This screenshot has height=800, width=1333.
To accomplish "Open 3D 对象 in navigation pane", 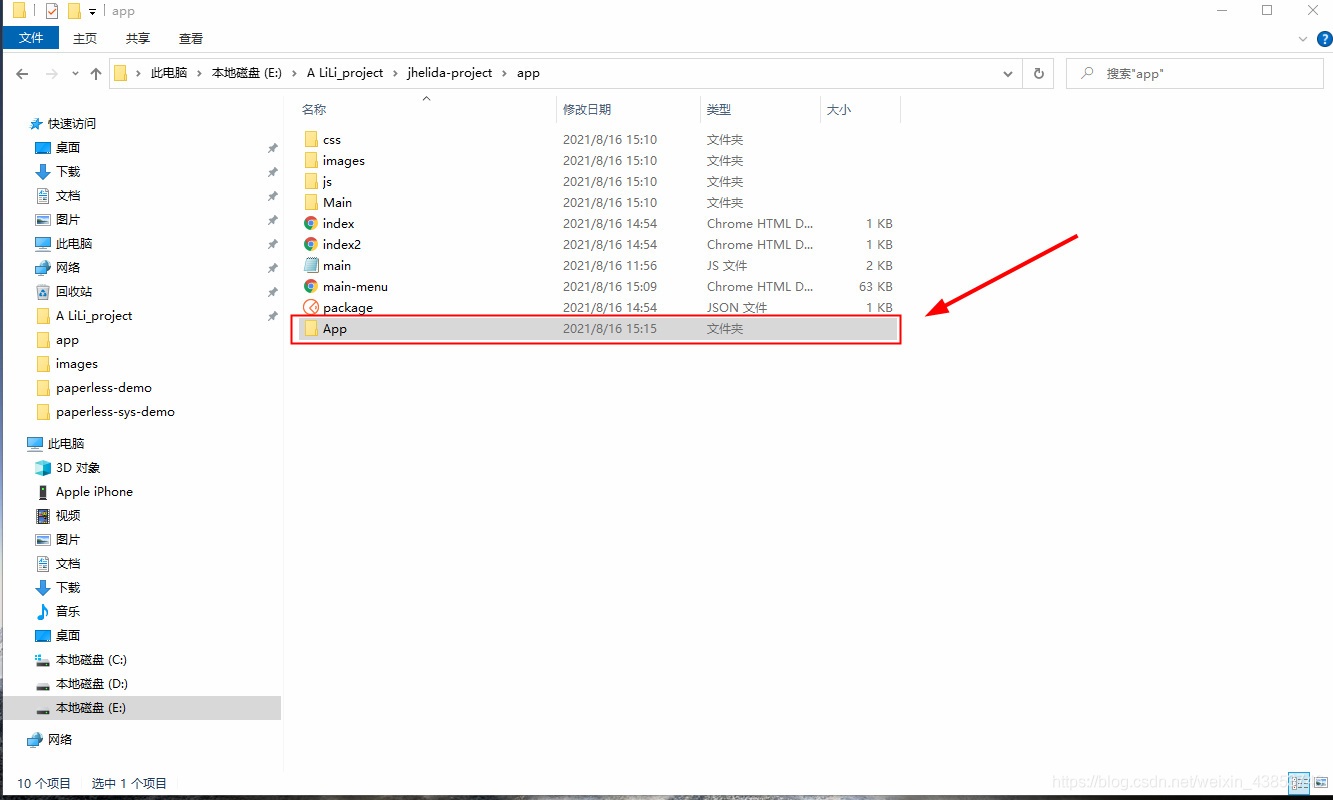I will [78, 467].
